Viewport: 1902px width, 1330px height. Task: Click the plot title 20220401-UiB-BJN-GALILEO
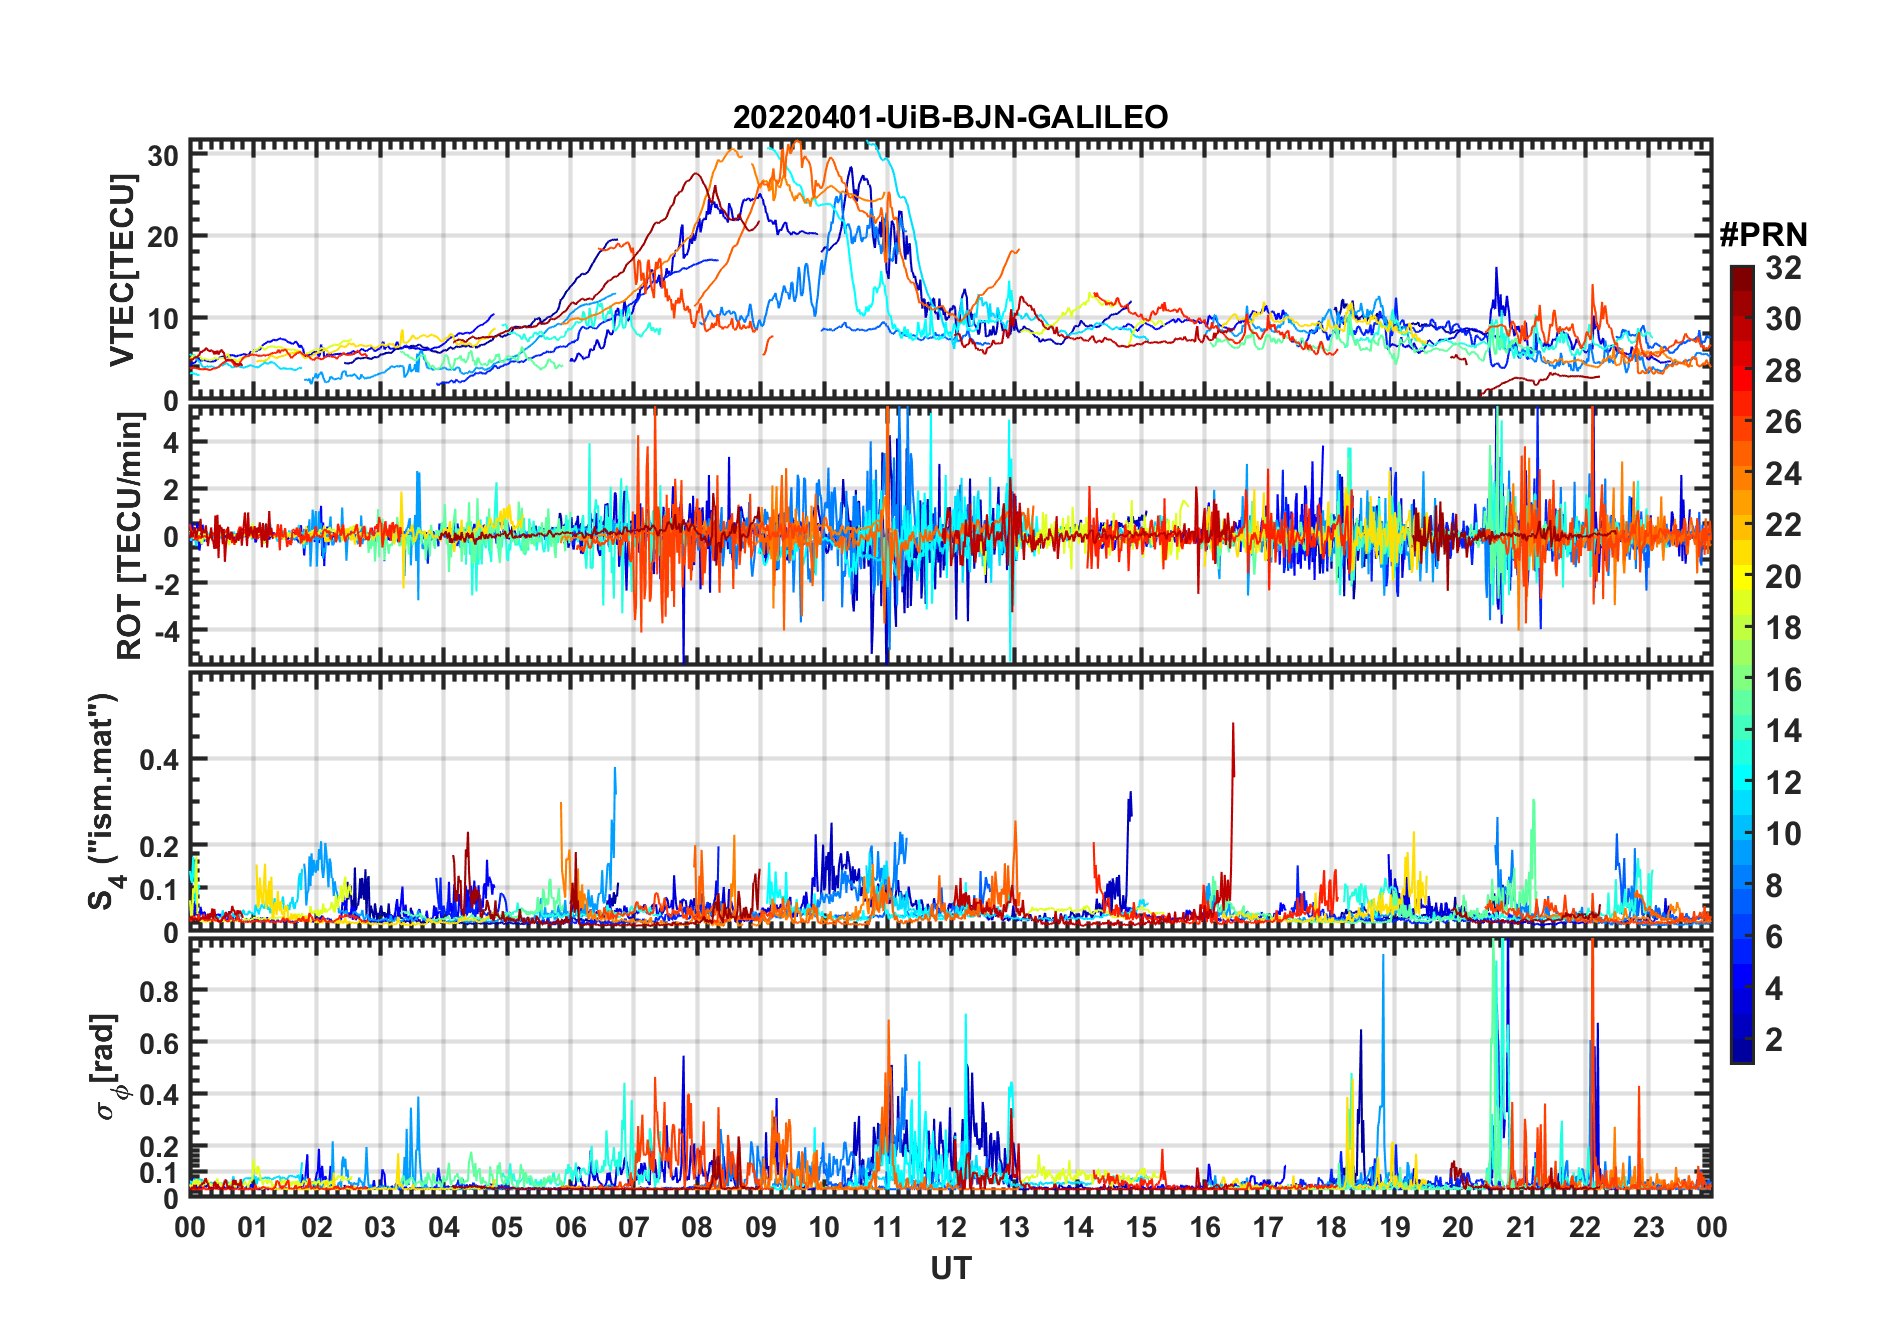pos(950,117)
